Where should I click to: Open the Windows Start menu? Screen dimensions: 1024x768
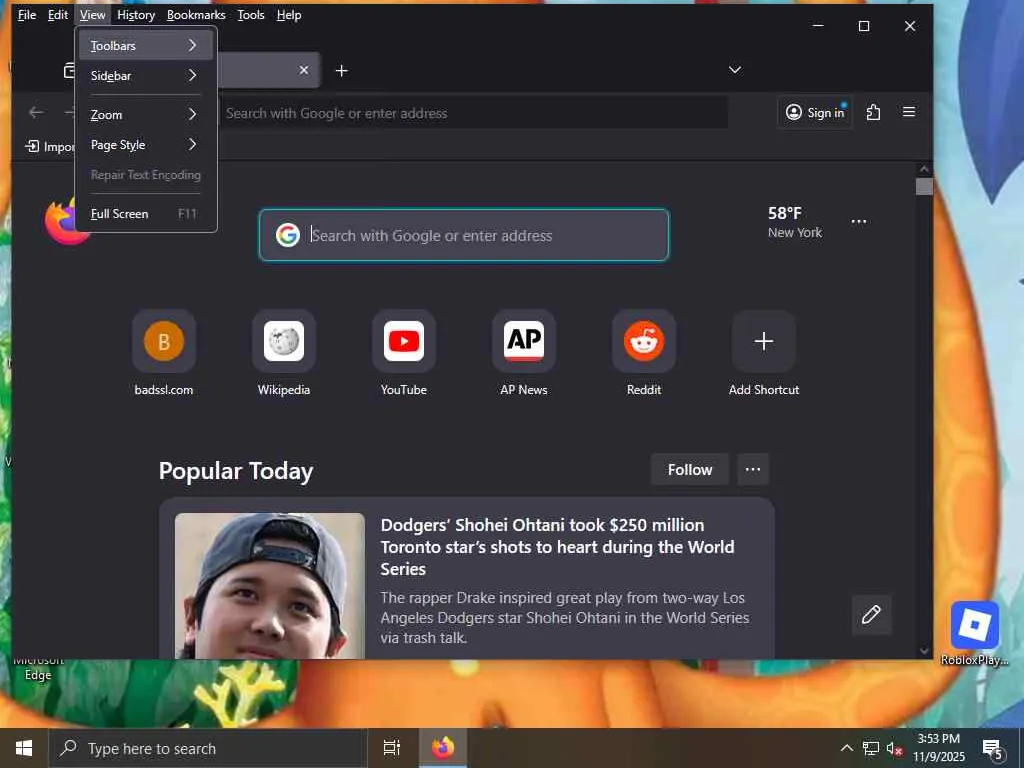24,748
